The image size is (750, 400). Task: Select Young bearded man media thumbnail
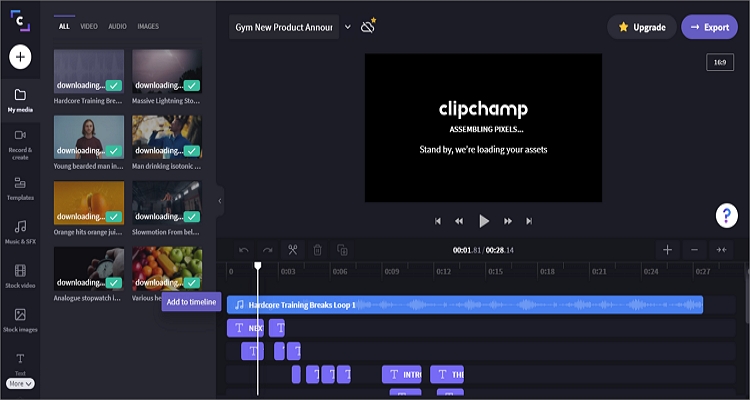[x=88, y=137]
